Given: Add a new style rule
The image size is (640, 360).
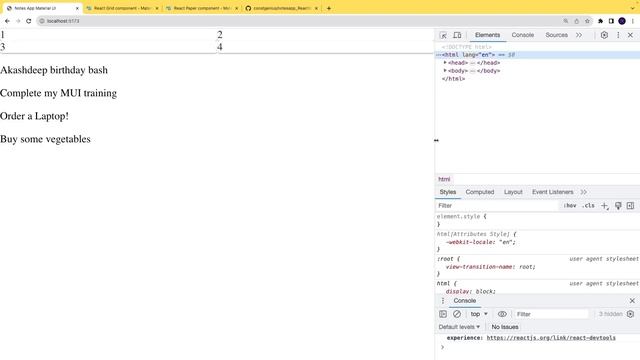Looking at the screenshot, I should tap(604, 206).
